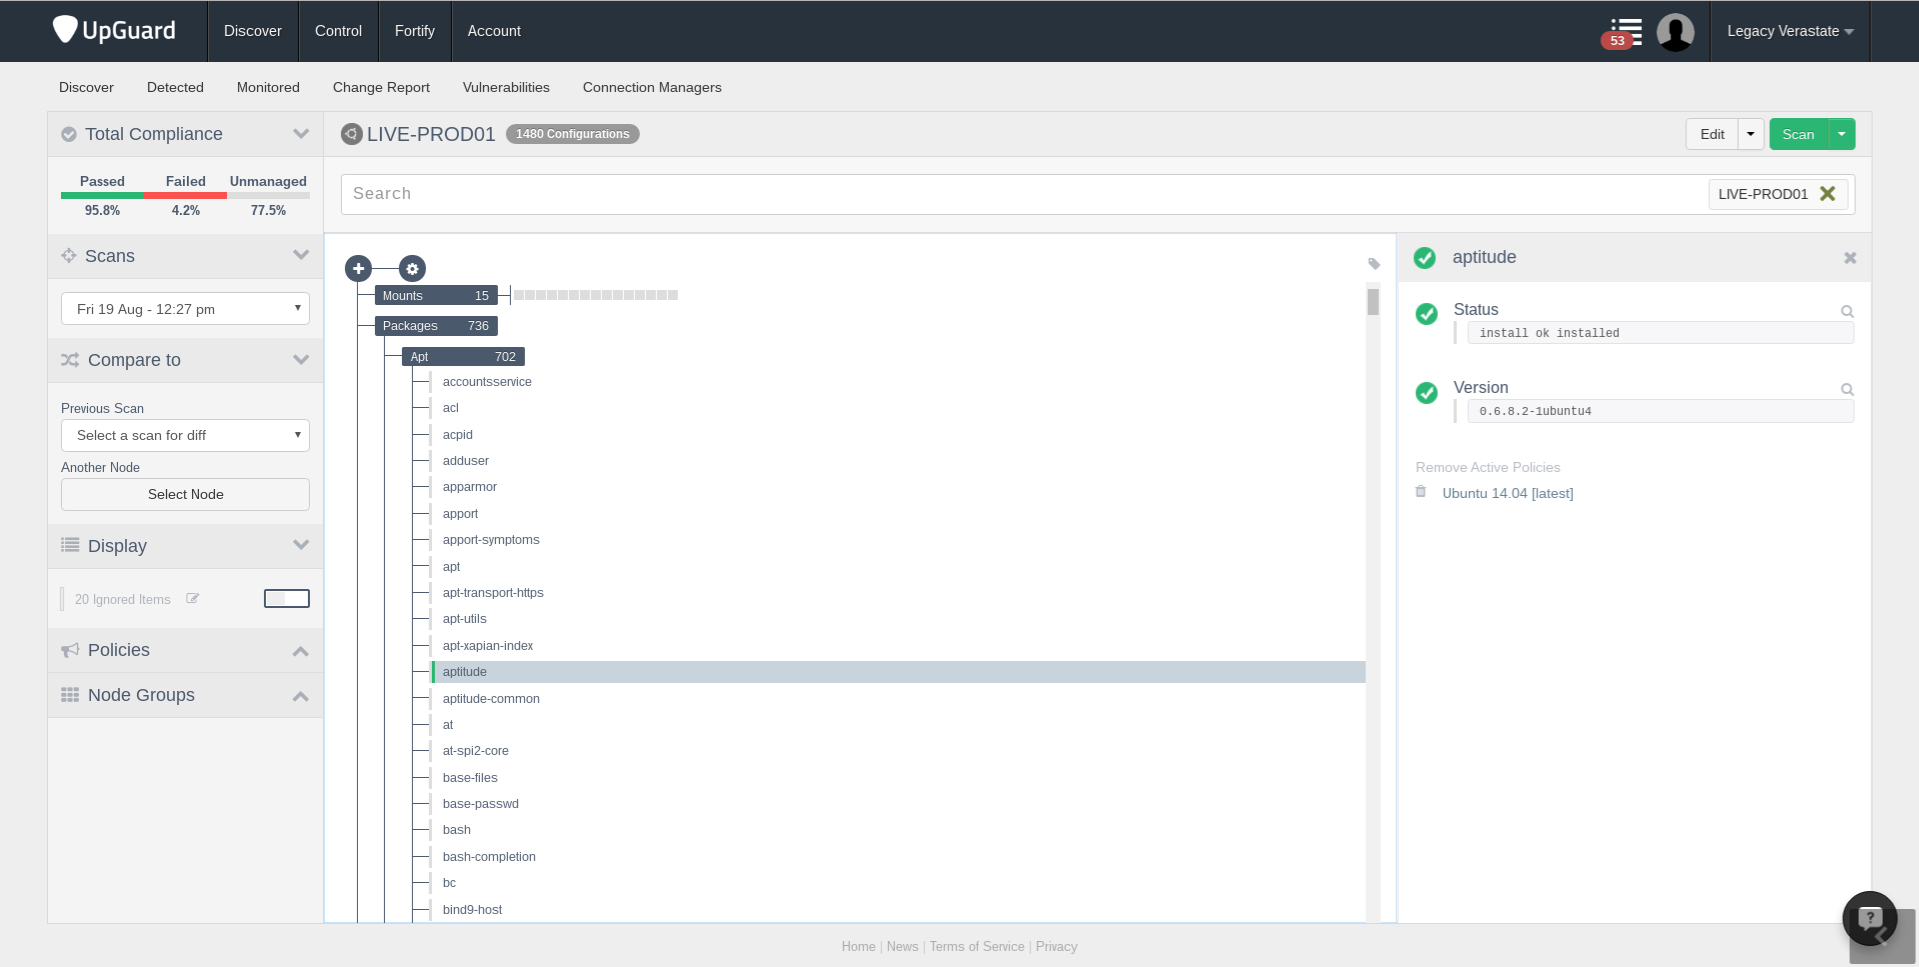Screen dimensions: 1919x967
Task: Open the help chat bubble icon
Action: pos(1870,918)
